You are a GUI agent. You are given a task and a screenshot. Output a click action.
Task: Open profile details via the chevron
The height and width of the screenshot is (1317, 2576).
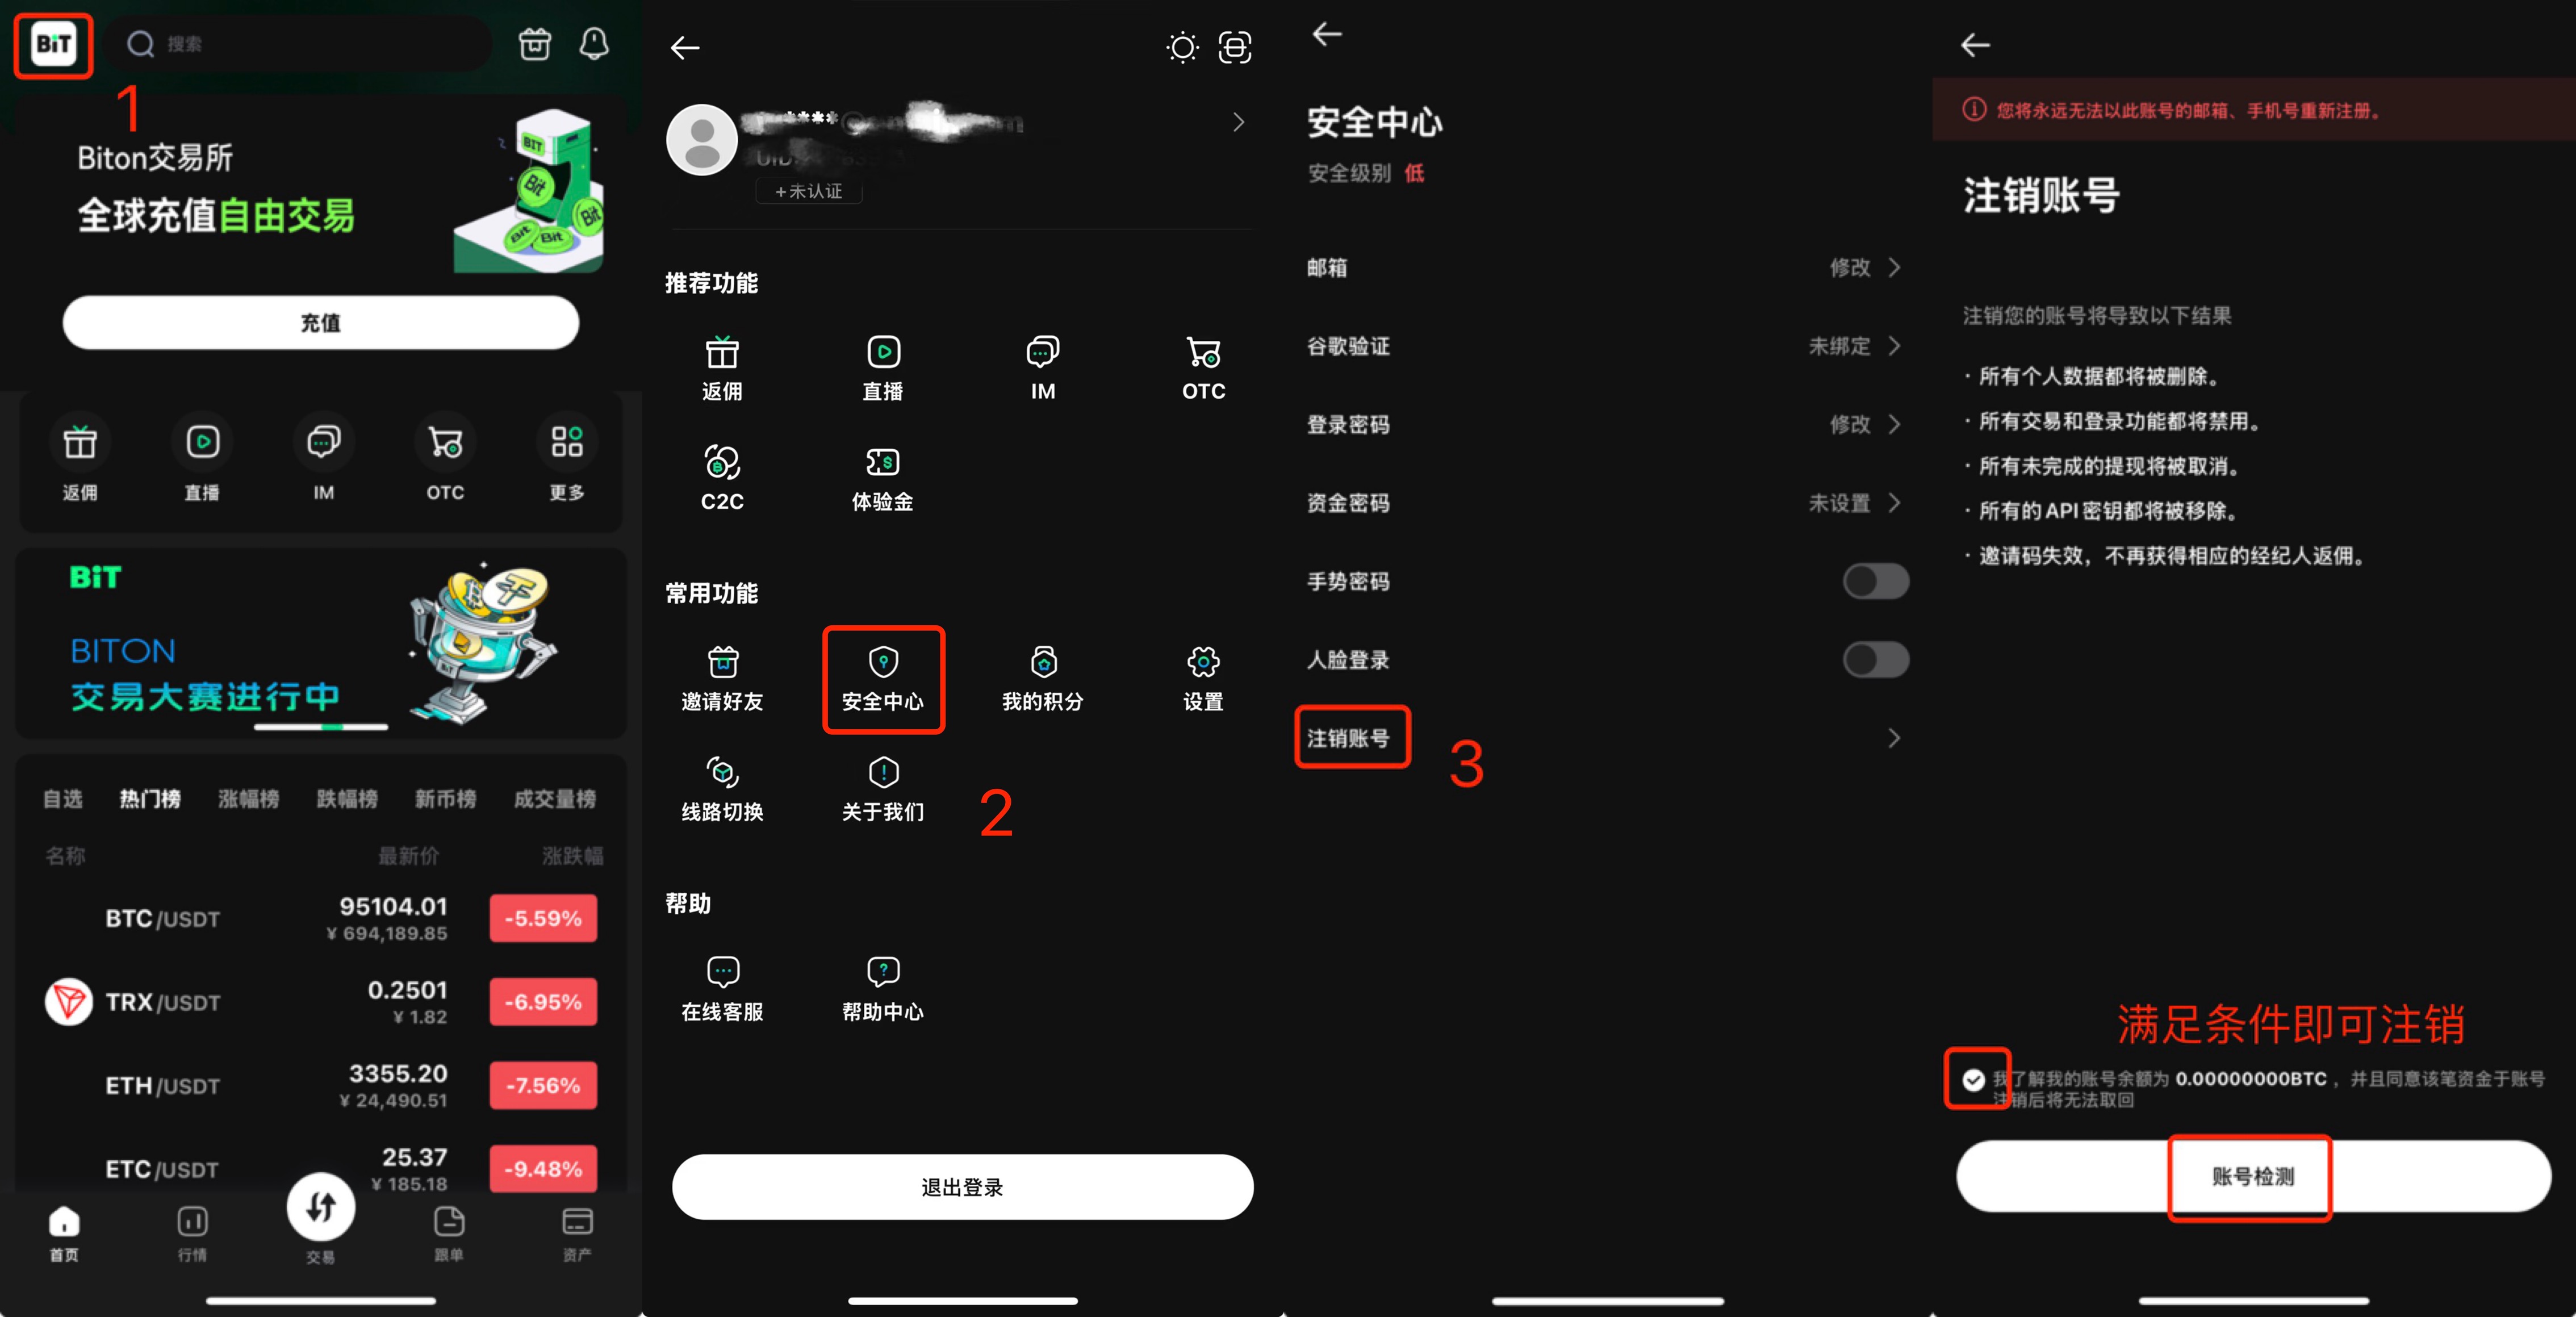[1239, 122]
